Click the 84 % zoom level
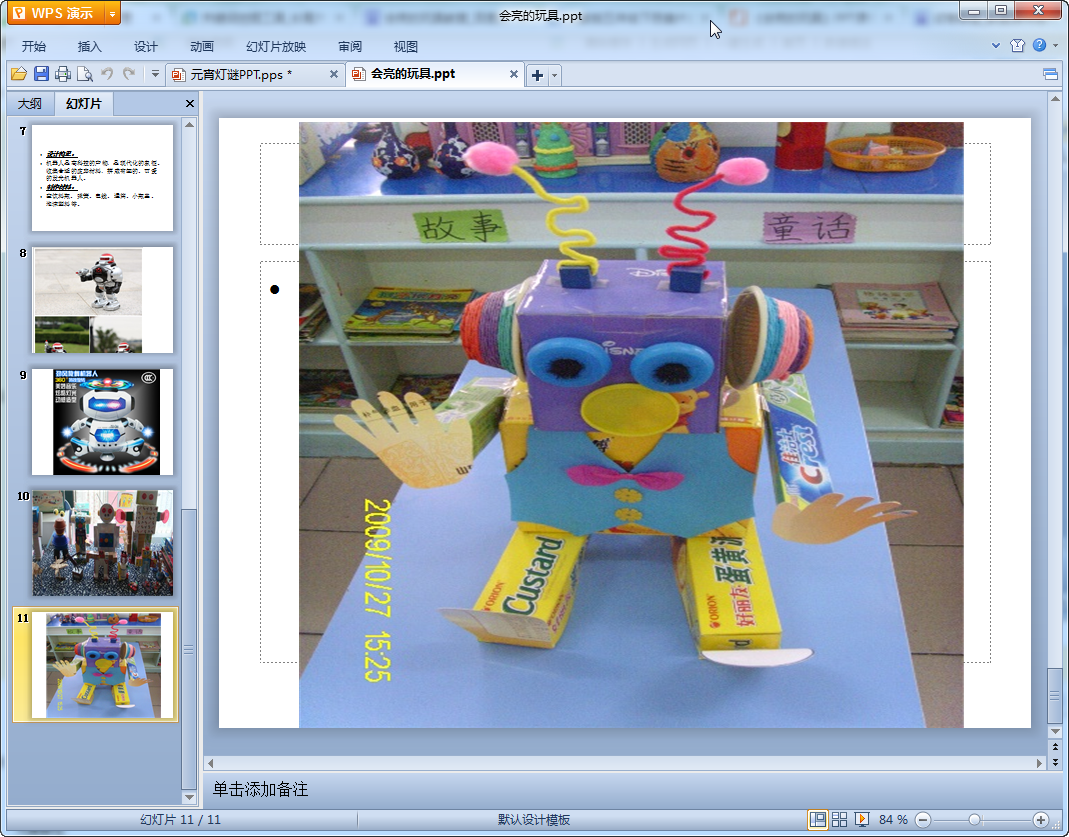Image resolution: width=1069 pixels, height=837 pixels. coord(893,819)
